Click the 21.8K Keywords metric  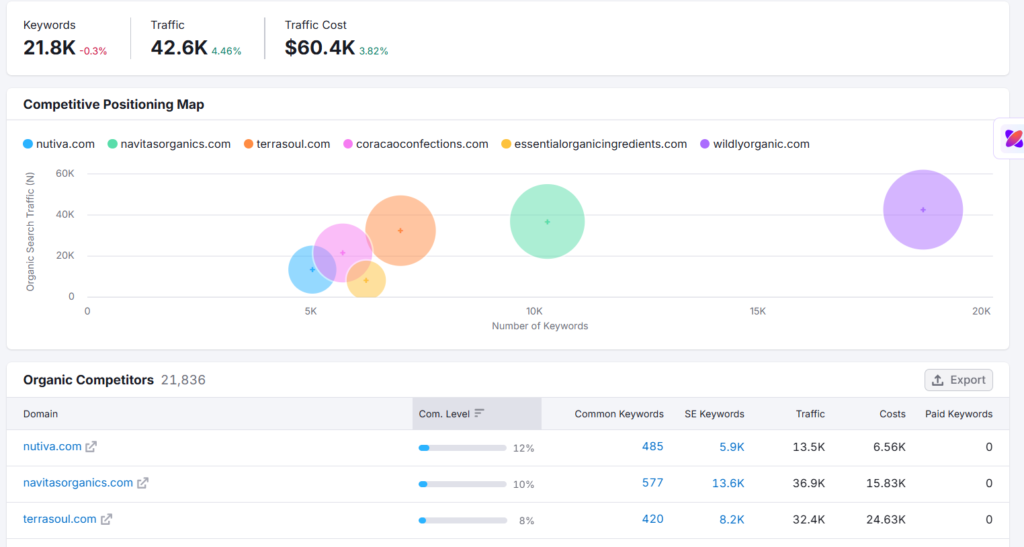click(50, 48)
